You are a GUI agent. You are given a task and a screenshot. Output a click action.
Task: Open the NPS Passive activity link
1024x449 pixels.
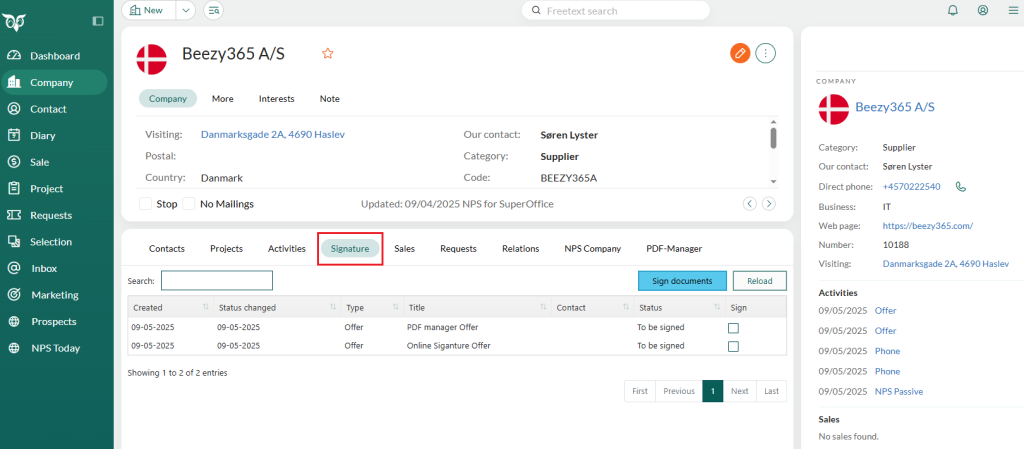899,392
